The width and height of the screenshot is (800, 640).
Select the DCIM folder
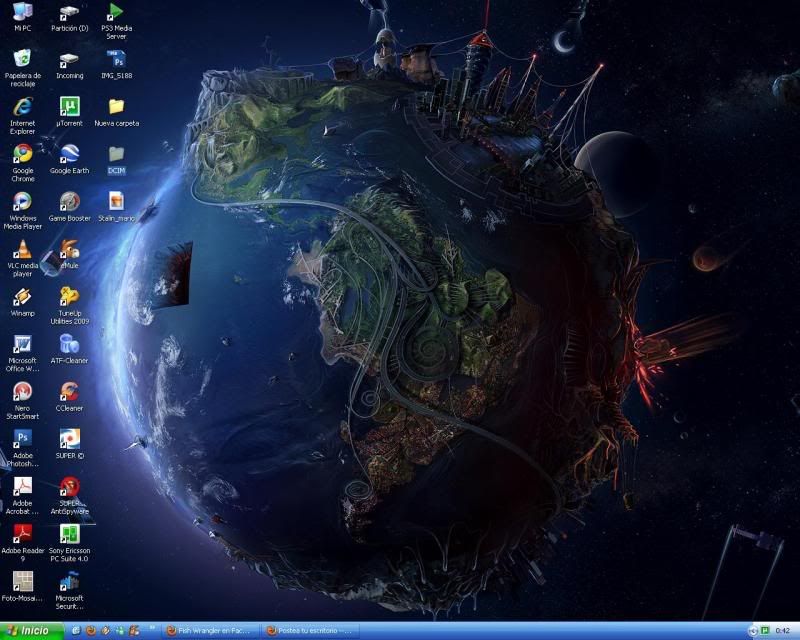click(x=116, y=154)
